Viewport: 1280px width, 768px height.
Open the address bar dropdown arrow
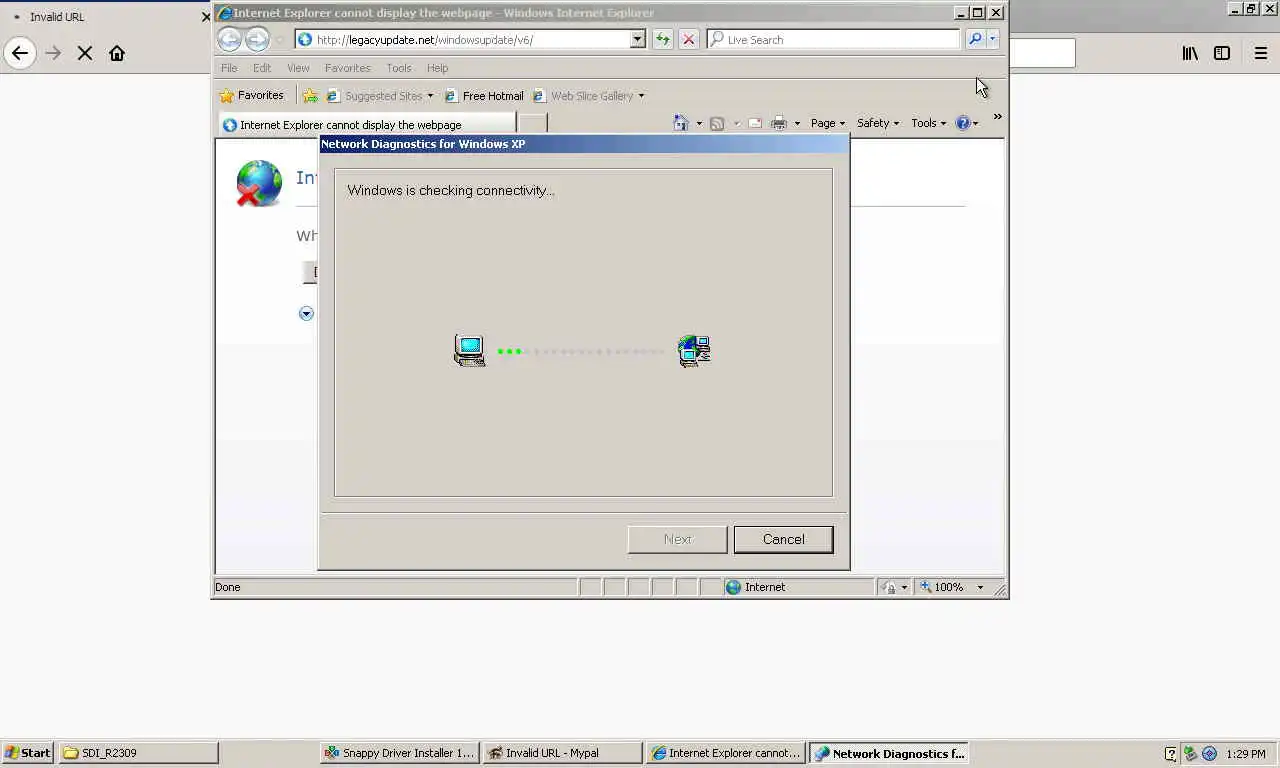coord(637,39)
